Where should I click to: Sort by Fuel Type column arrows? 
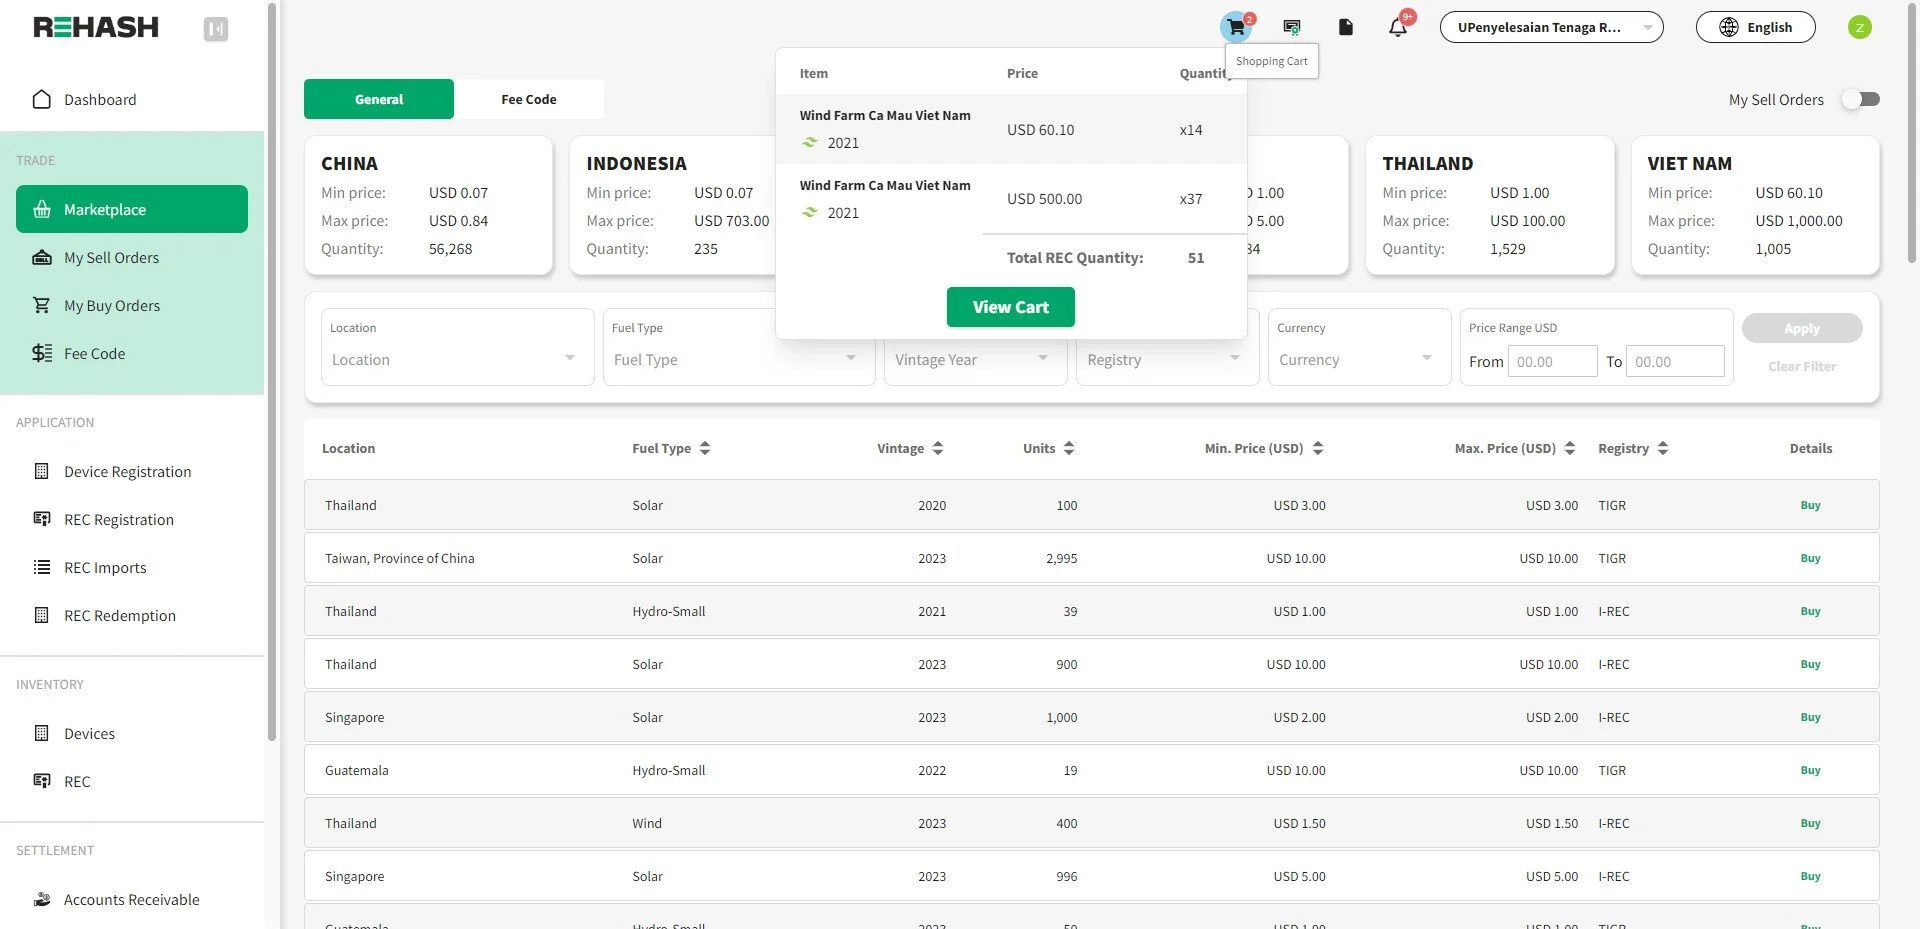(x=705, y=448)
